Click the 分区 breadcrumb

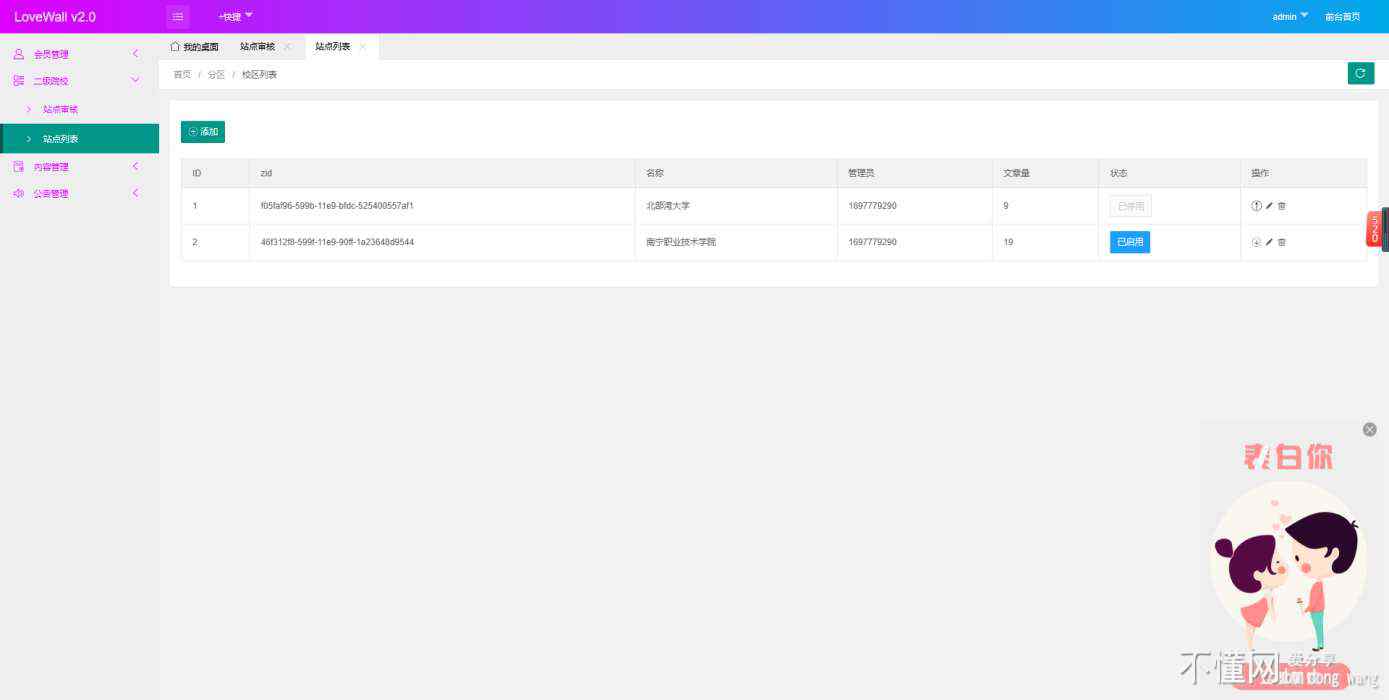coord(216,75)
